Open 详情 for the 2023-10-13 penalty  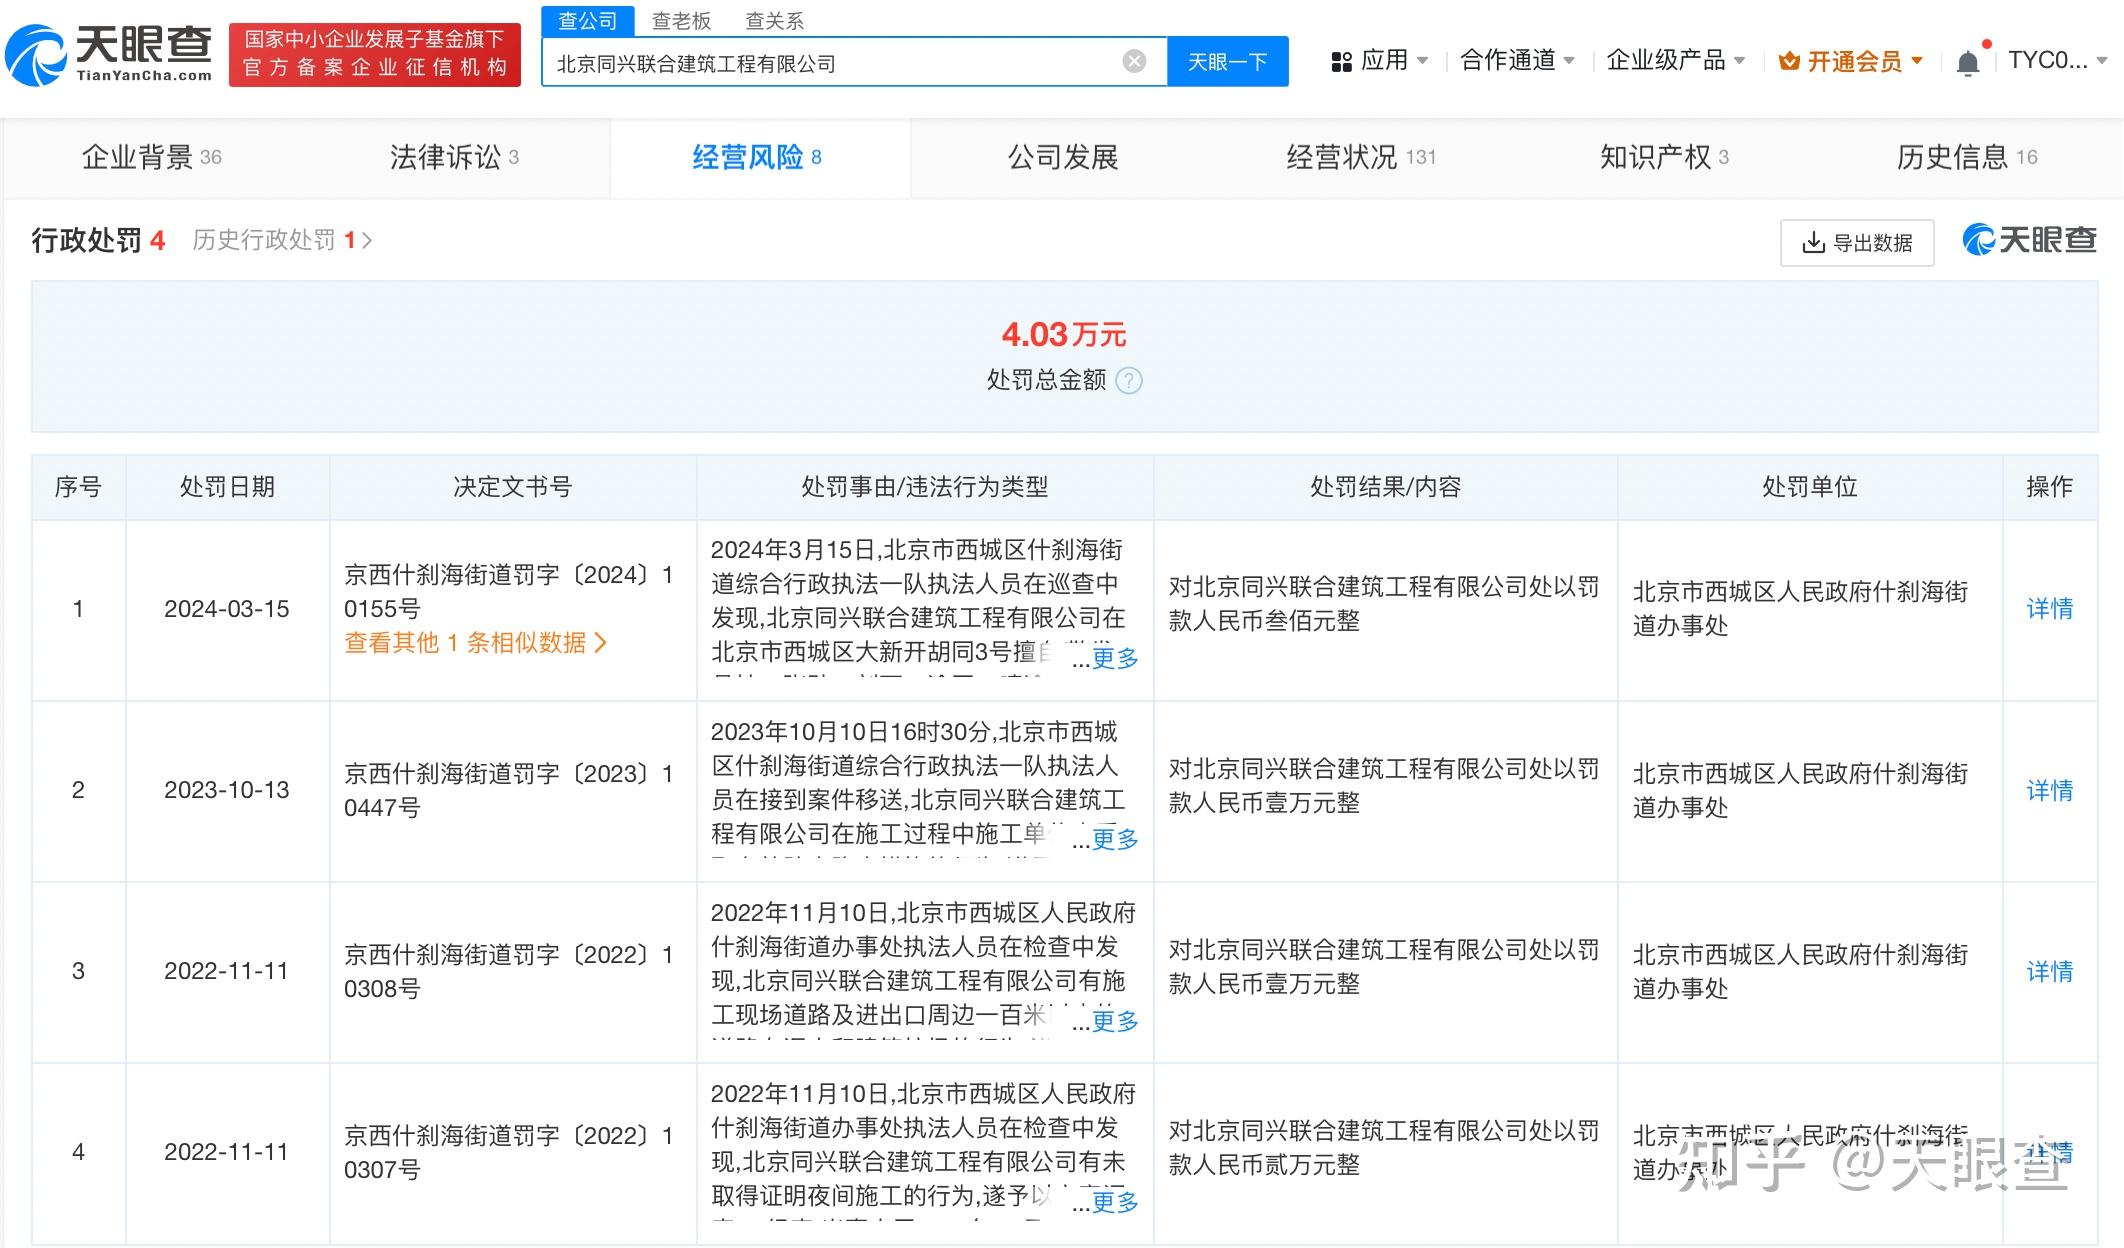(2050, 790)
